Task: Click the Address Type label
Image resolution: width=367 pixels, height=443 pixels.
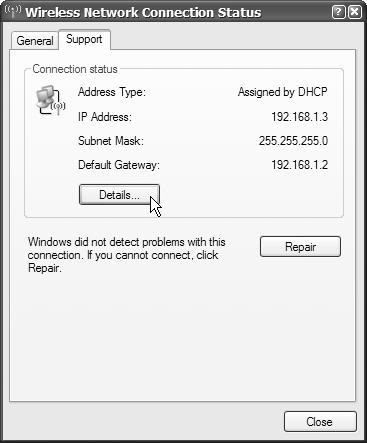Action: (x=112, y=92)
